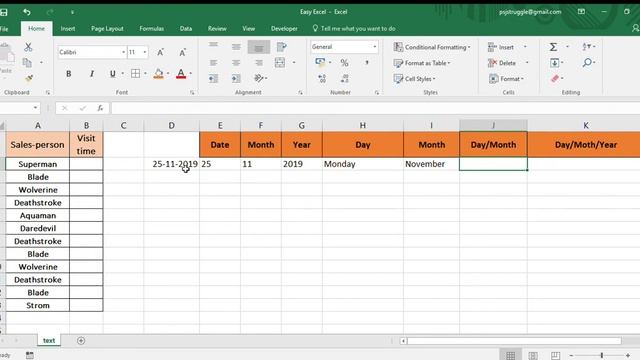Viewport: 640px width, 360px height.
Task: Apply Percent Style format
Action: 344,63
